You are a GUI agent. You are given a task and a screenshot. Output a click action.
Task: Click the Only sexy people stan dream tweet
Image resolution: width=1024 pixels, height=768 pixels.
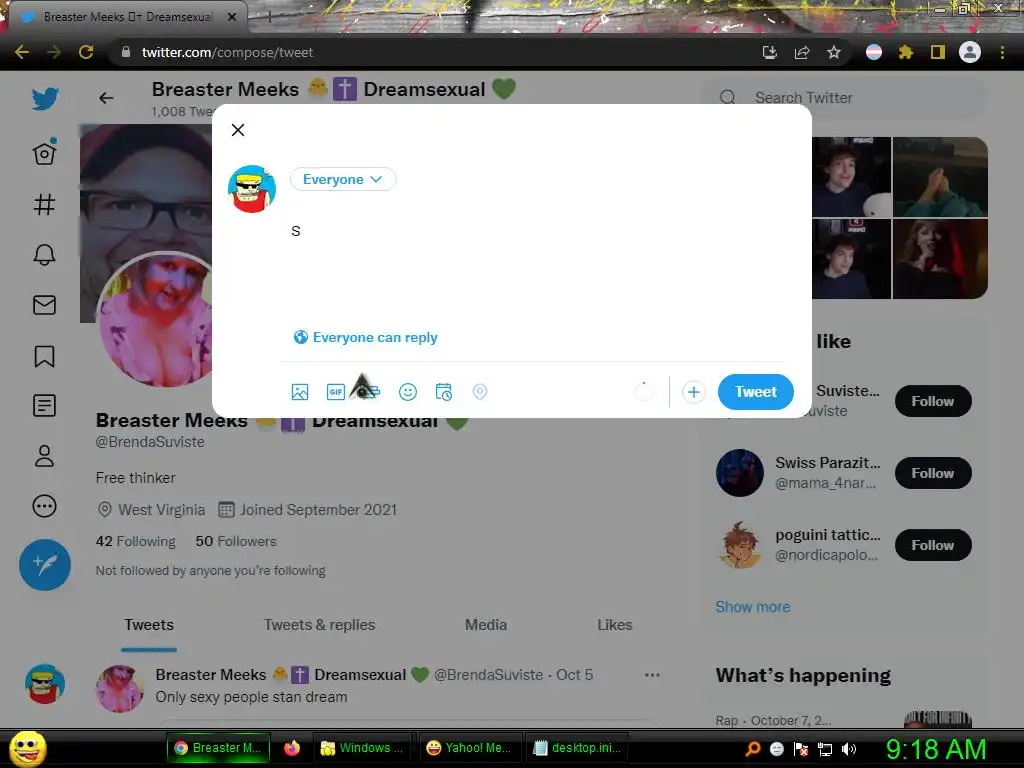tap(251, 697)
